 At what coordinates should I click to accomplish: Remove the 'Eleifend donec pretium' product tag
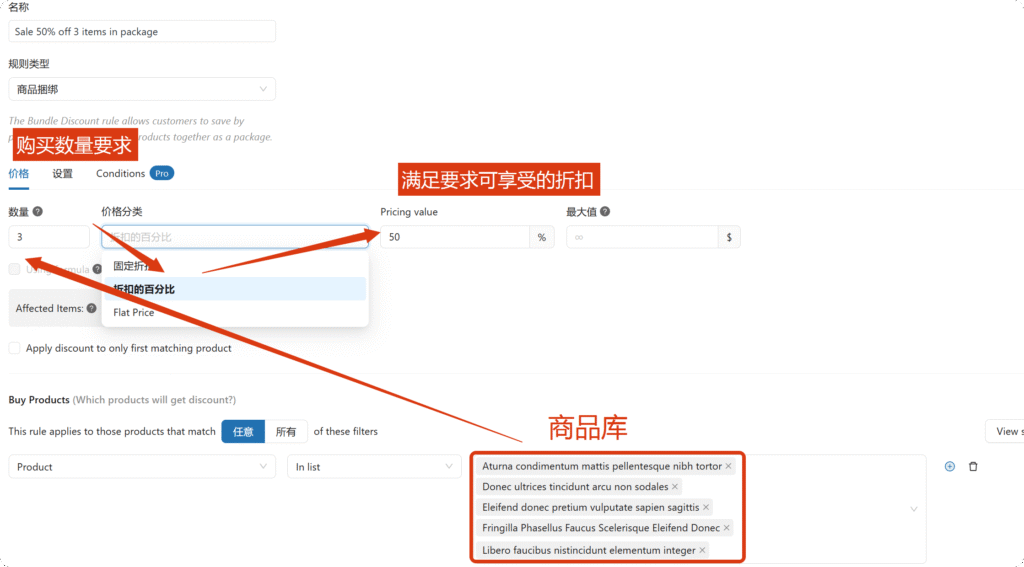706,508
